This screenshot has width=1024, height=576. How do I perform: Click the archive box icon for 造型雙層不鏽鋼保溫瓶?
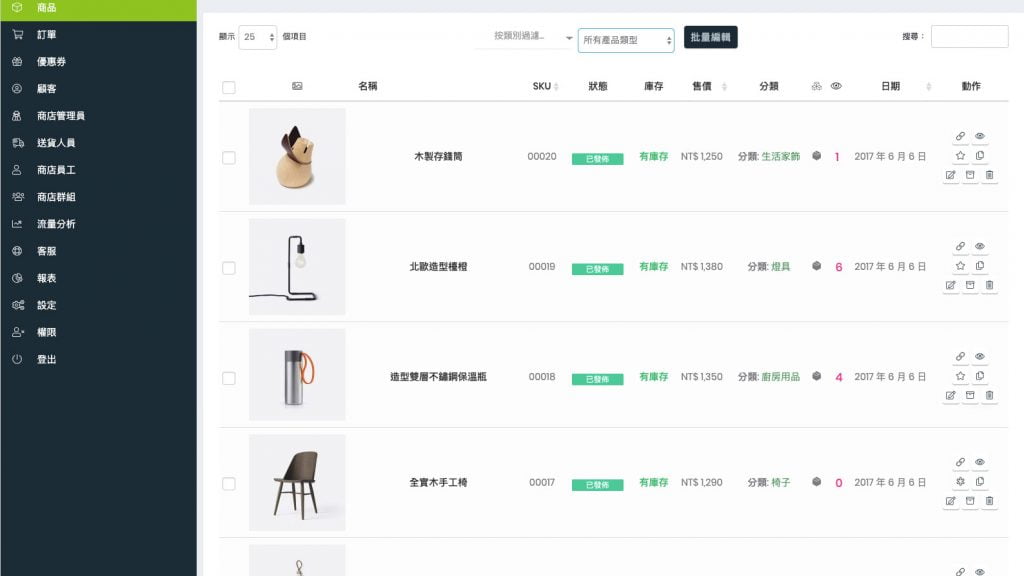click(x=969, y=395)
